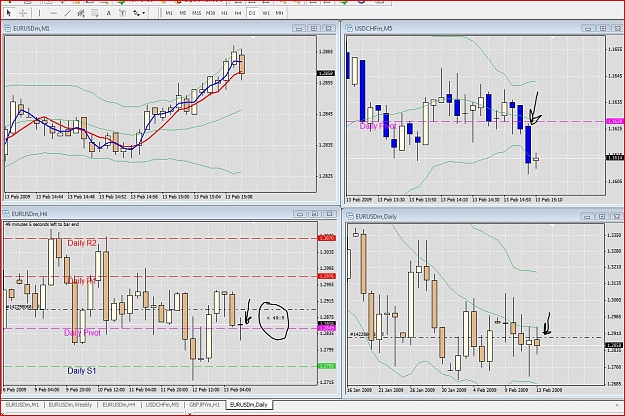
Task: Switch chart to MN timeframe
Action: pos(279,13)
